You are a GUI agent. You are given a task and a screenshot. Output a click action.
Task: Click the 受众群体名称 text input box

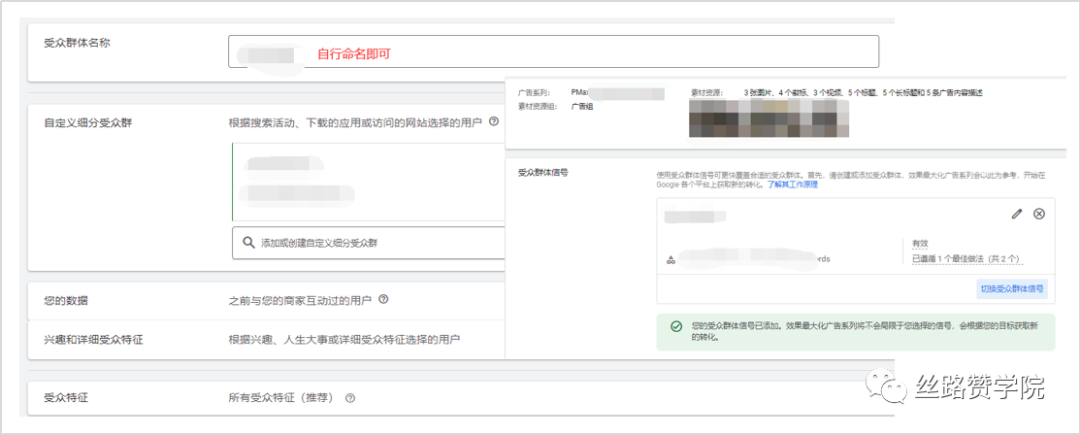553,52
